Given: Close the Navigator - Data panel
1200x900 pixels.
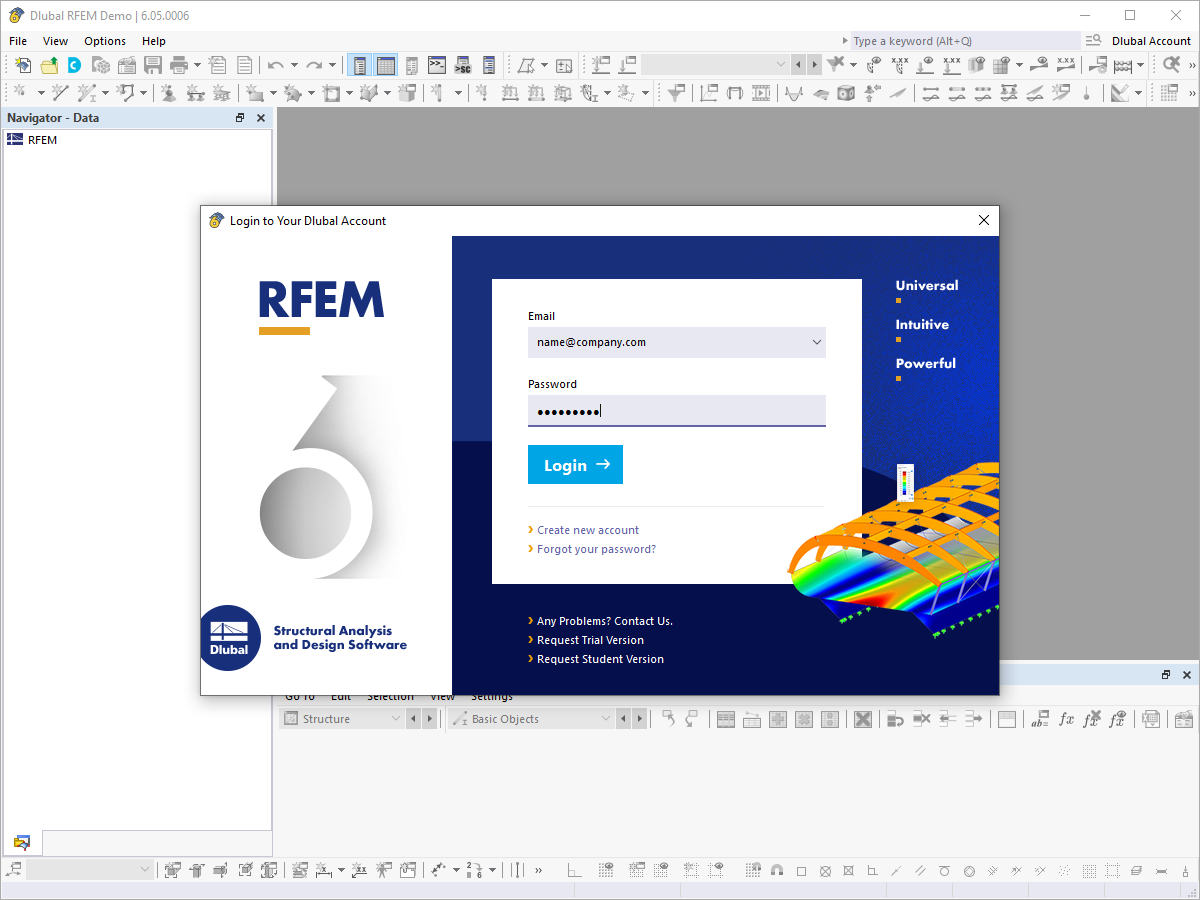Looking at the screenshot, I should click(261, 118).
